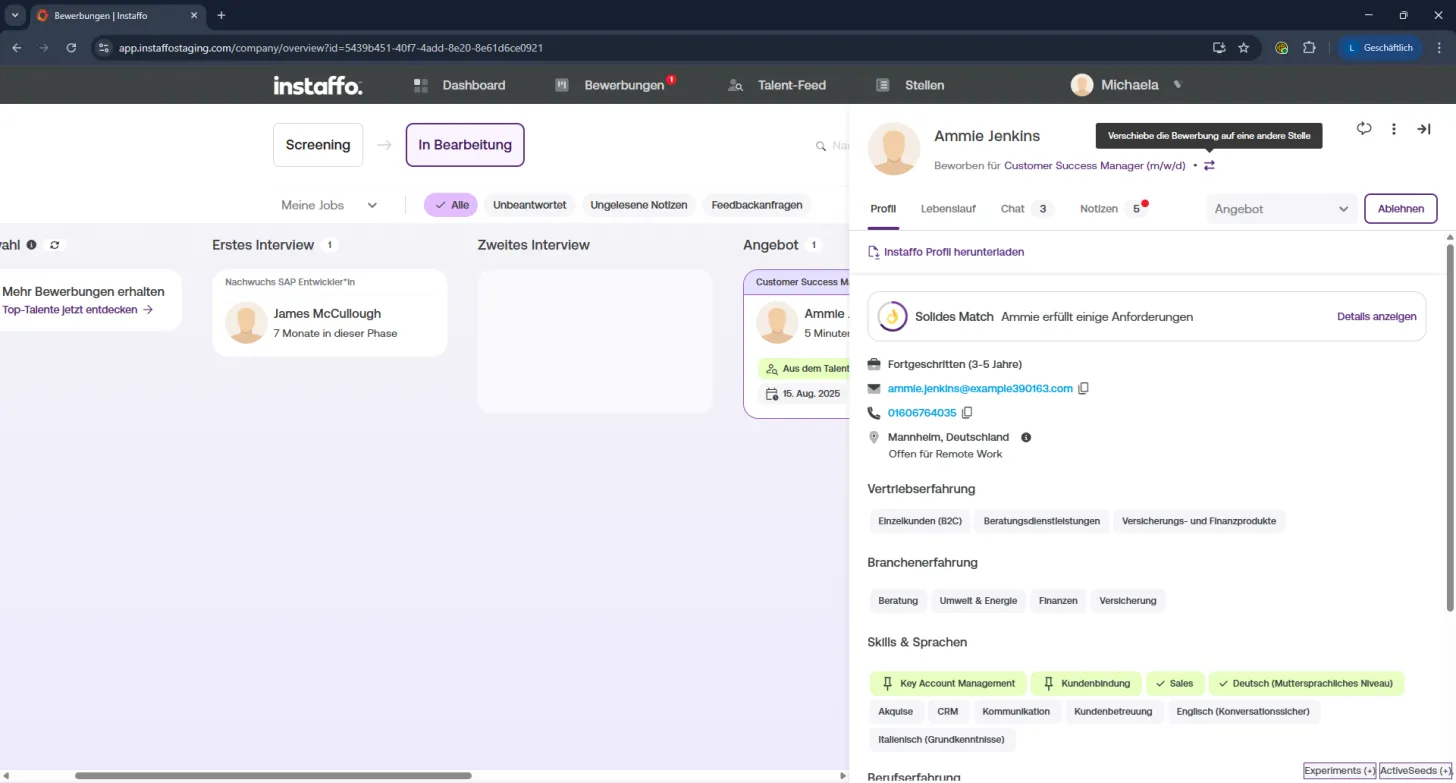Open the Angebot stage dropdown

pos(1282,209)
